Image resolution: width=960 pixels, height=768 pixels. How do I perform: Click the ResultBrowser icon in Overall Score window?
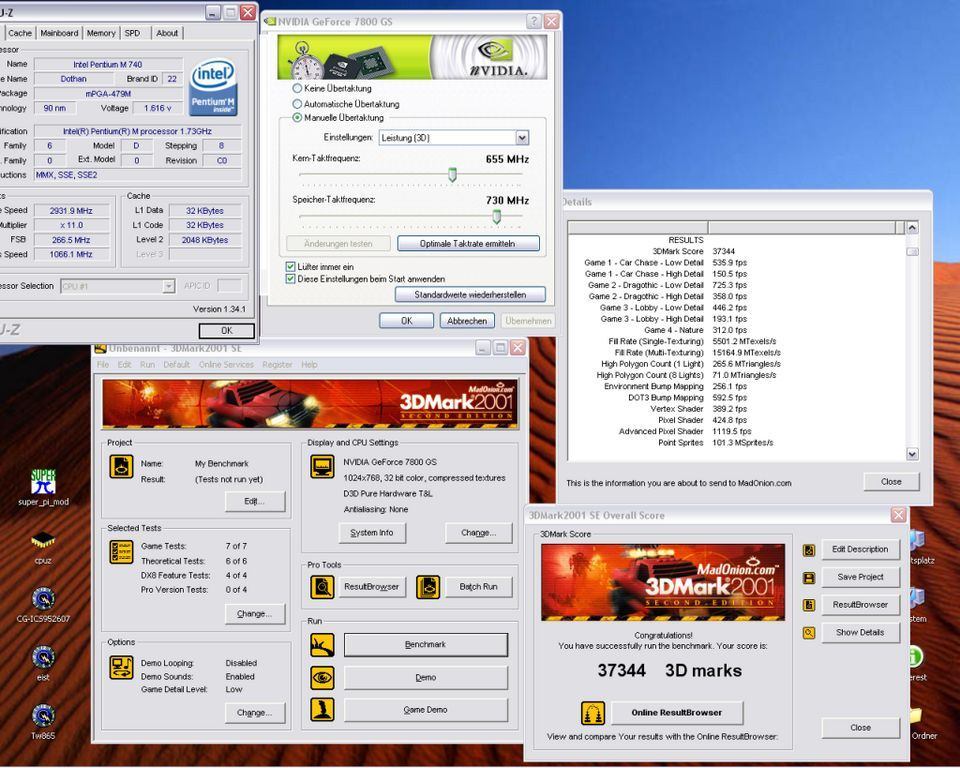click(809, 605)
